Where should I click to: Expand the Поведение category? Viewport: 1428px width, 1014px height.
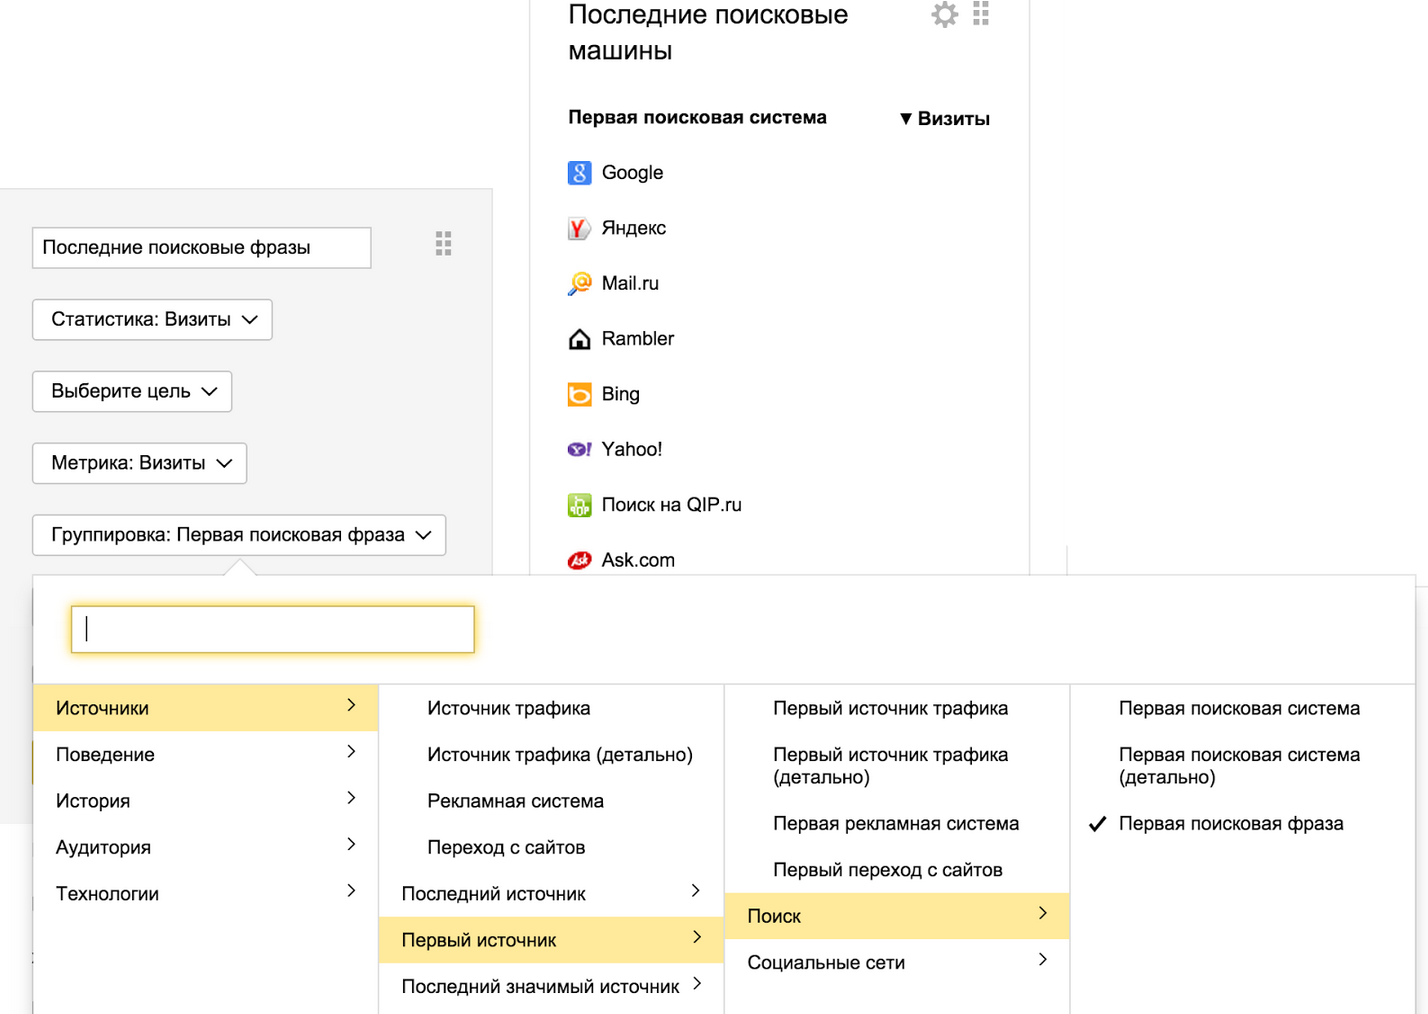pyautogui.click(x=206, y=754)
